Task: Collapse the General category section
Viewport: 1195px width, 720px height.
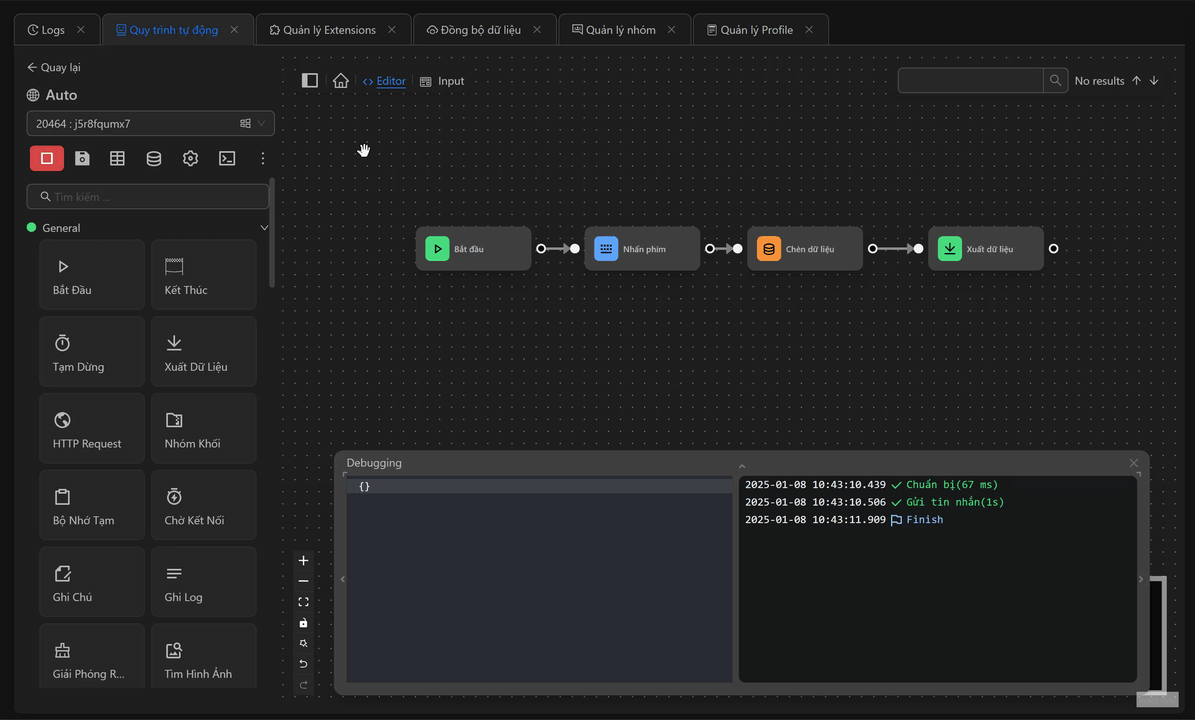Action: pyautogui.click(x=264, y=228)
